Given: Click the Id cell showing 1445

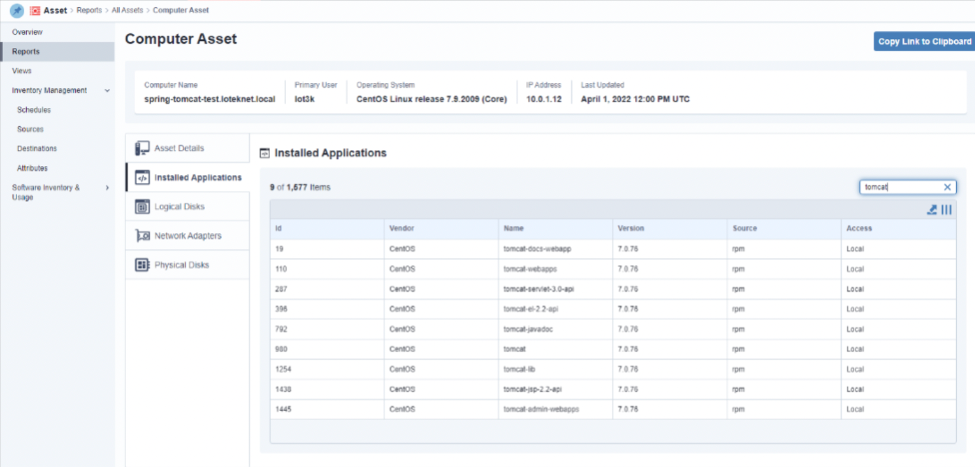Looking at the screenshot, I should tap(327, 410).
